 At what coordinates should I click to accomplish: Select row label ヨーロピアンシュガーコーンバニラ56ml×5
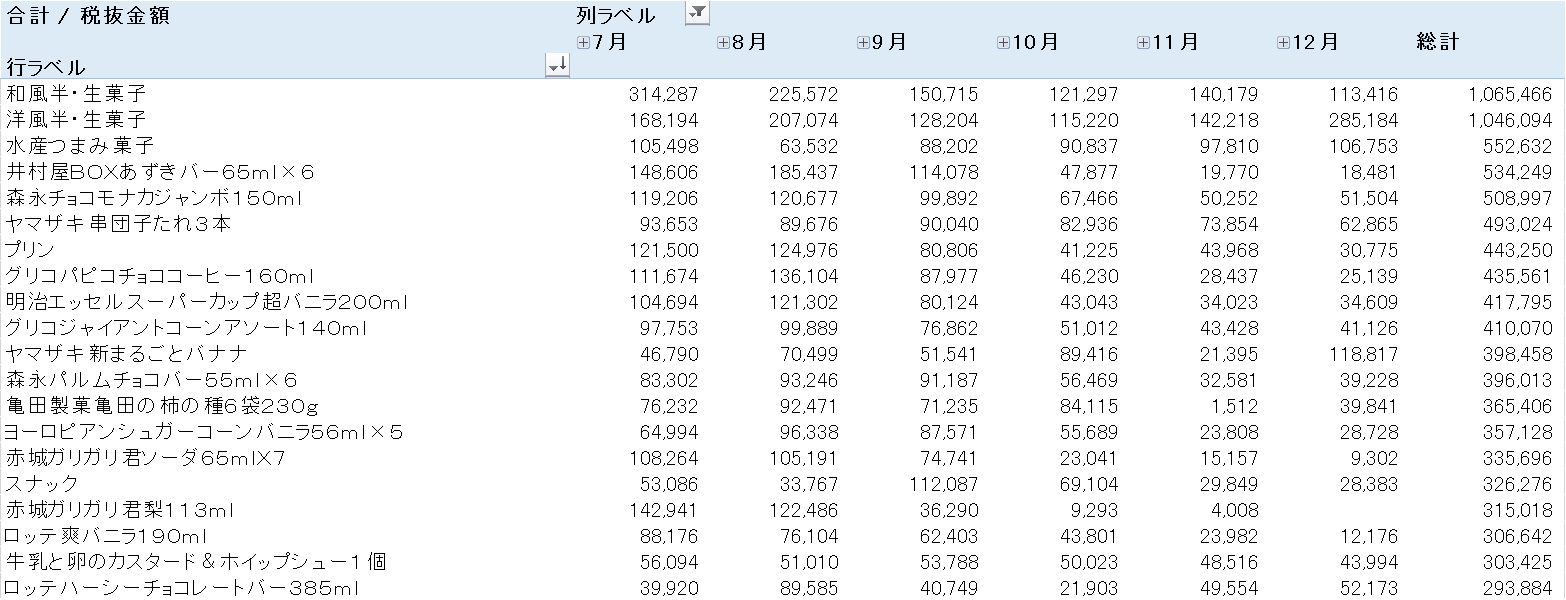tap(204, 432)
